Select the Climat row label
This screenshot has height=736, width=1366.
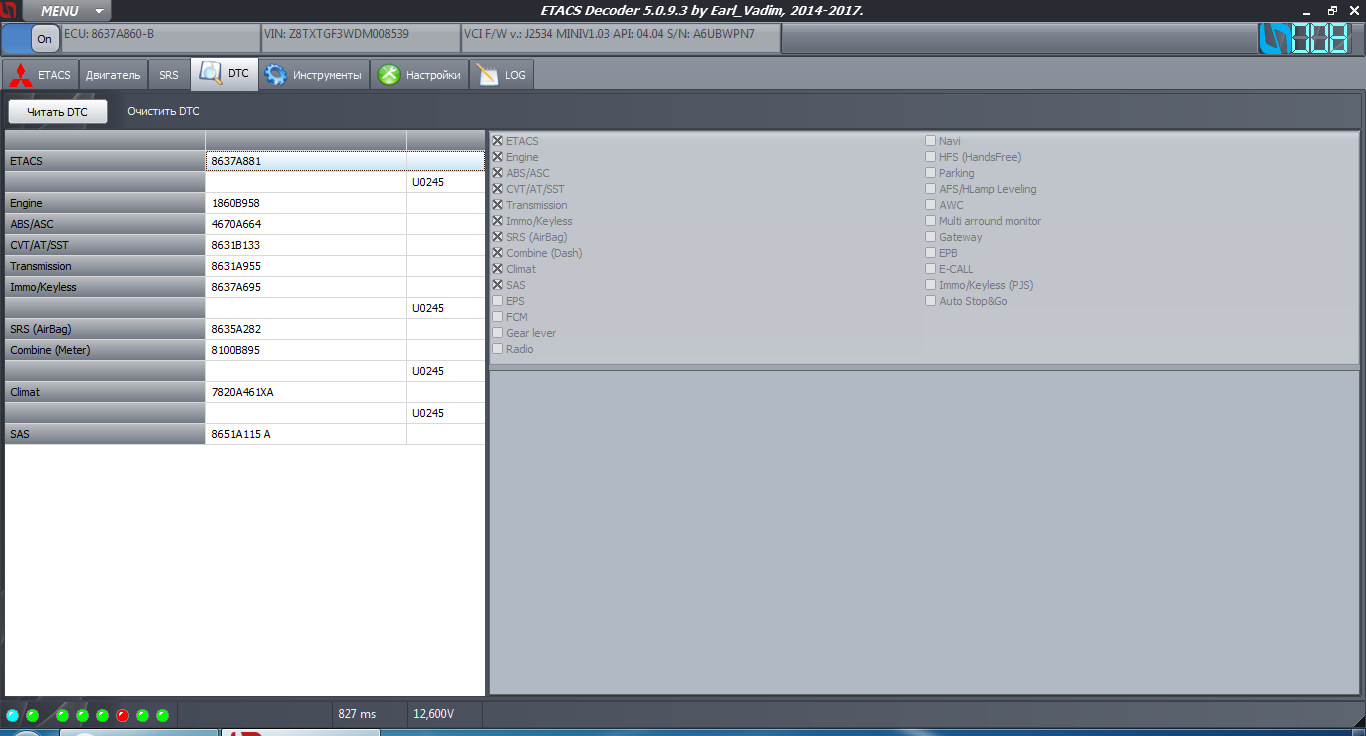point(105,392)
